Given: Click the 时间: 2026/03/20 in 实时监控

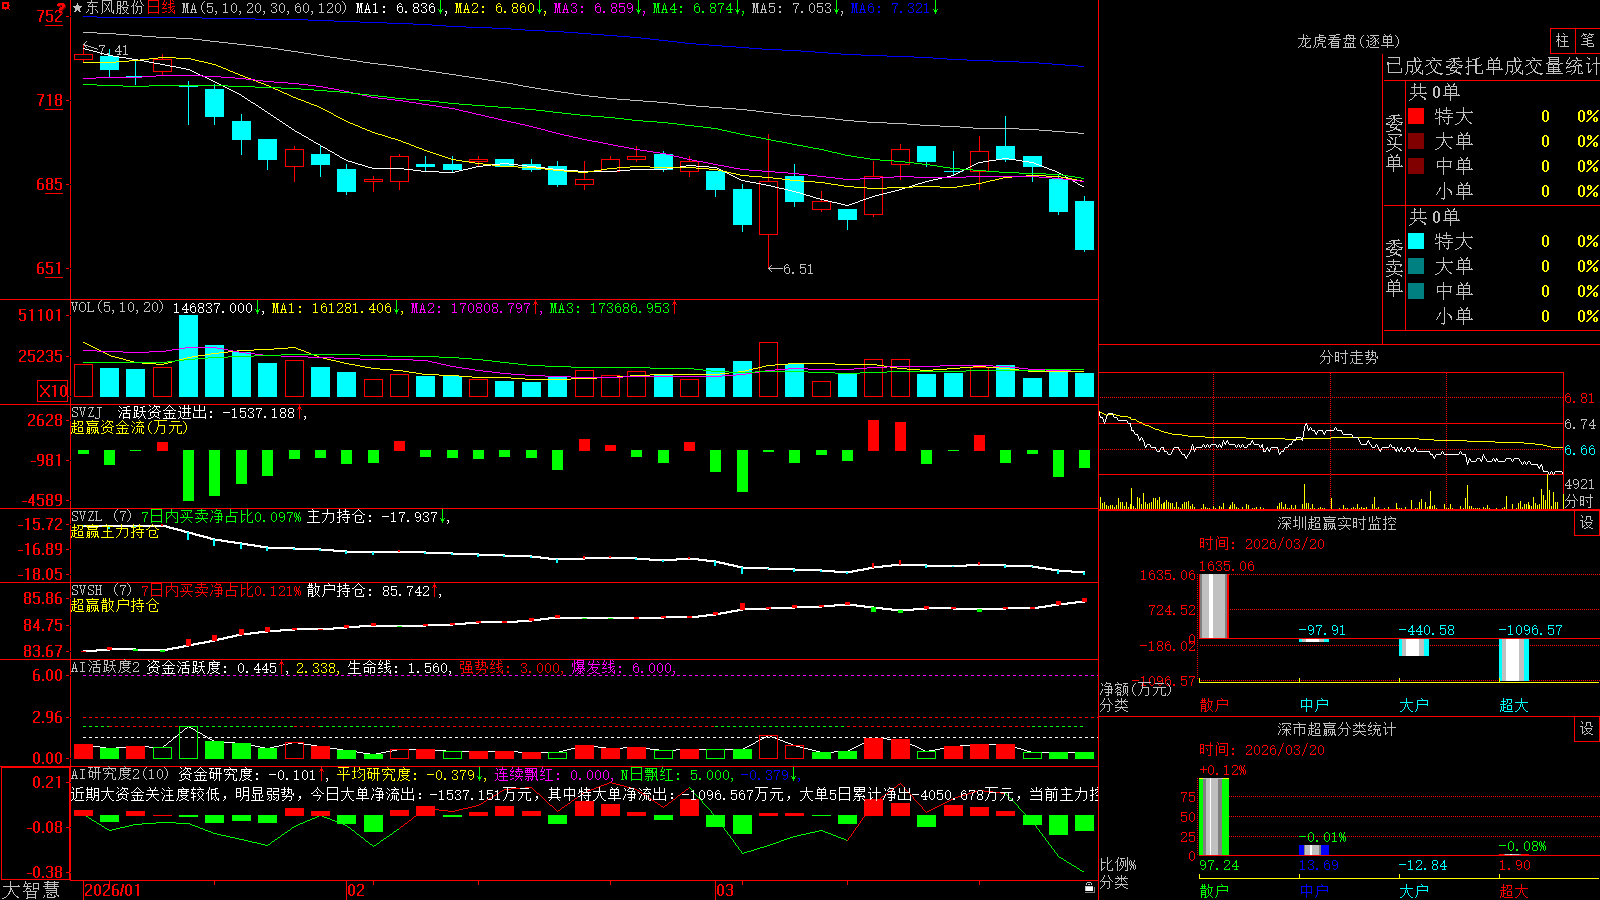Looking at the screenshot, I should coord(1262,544).
